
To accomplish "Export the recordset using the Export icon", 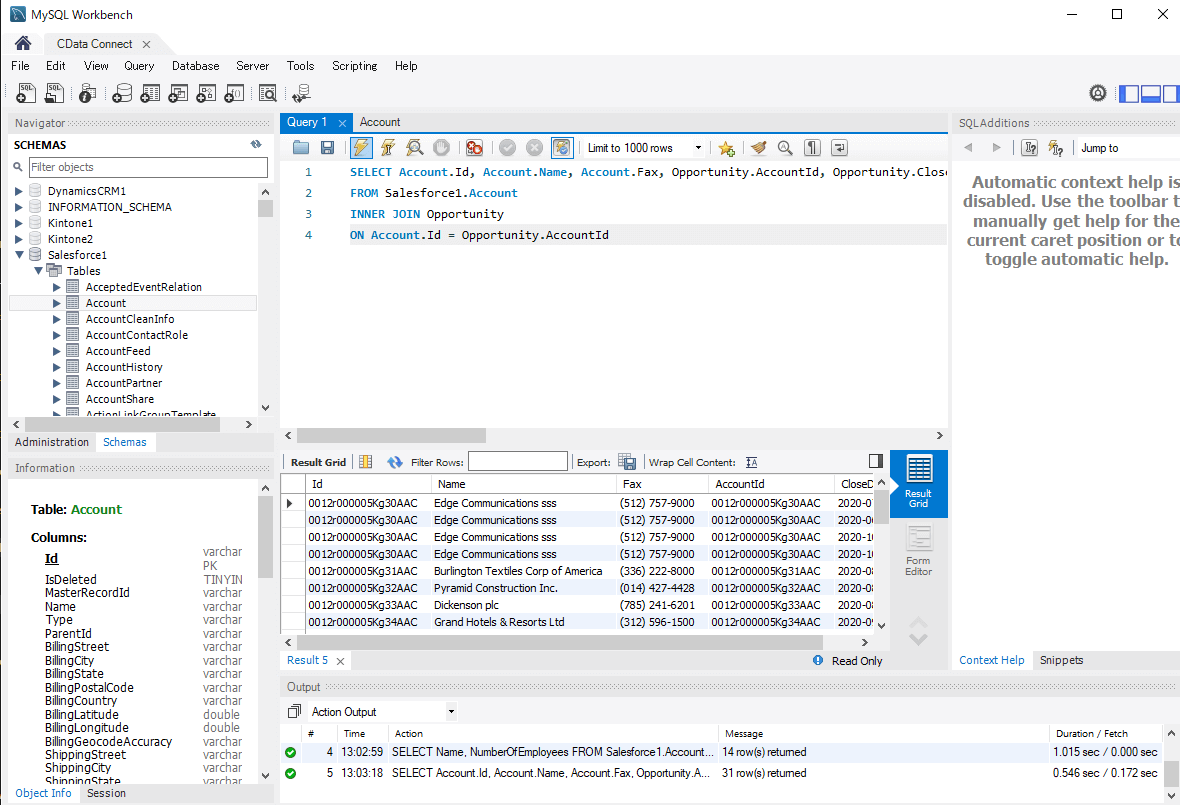I will point(627,462).
